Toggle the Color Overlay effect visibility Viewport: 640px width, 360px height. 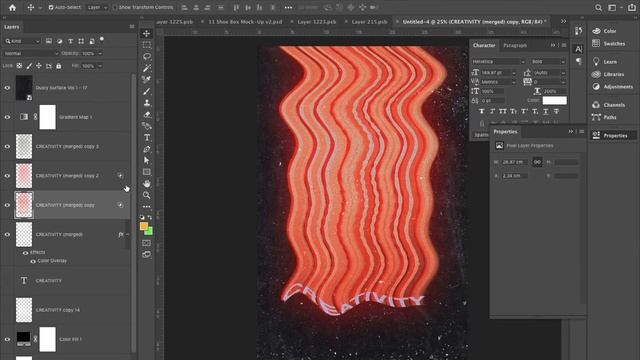coord(33,261)
